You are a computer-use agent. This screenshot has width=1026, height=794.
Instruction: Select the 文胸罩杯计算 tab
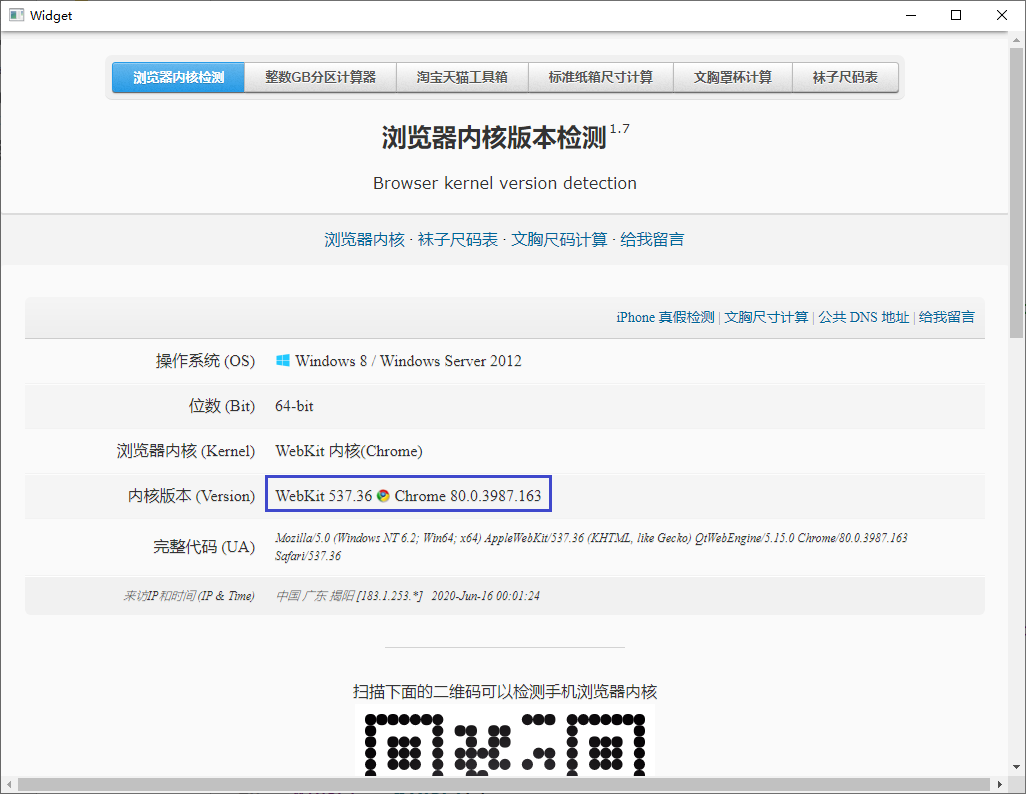click(x=732, y=75)
